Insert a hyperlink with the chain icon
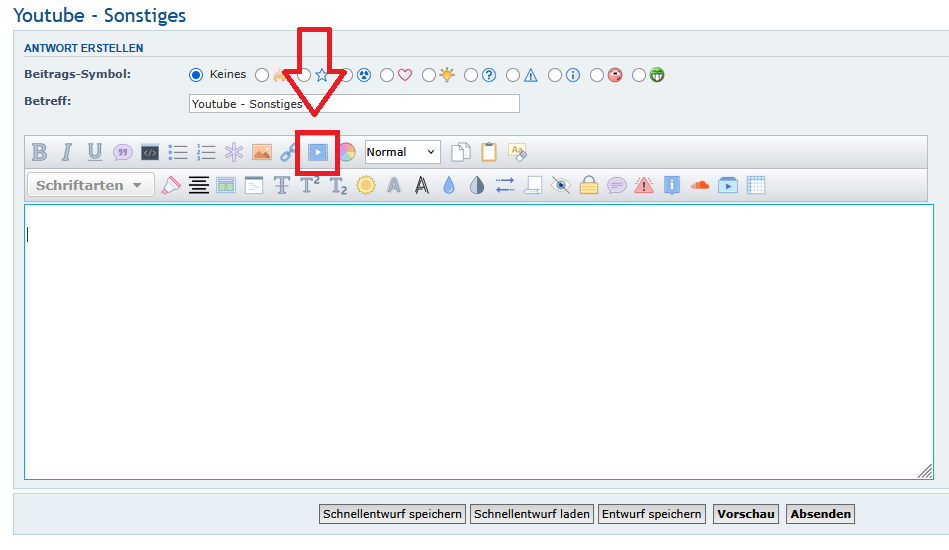Screen dimensions: 949x550 287,152
